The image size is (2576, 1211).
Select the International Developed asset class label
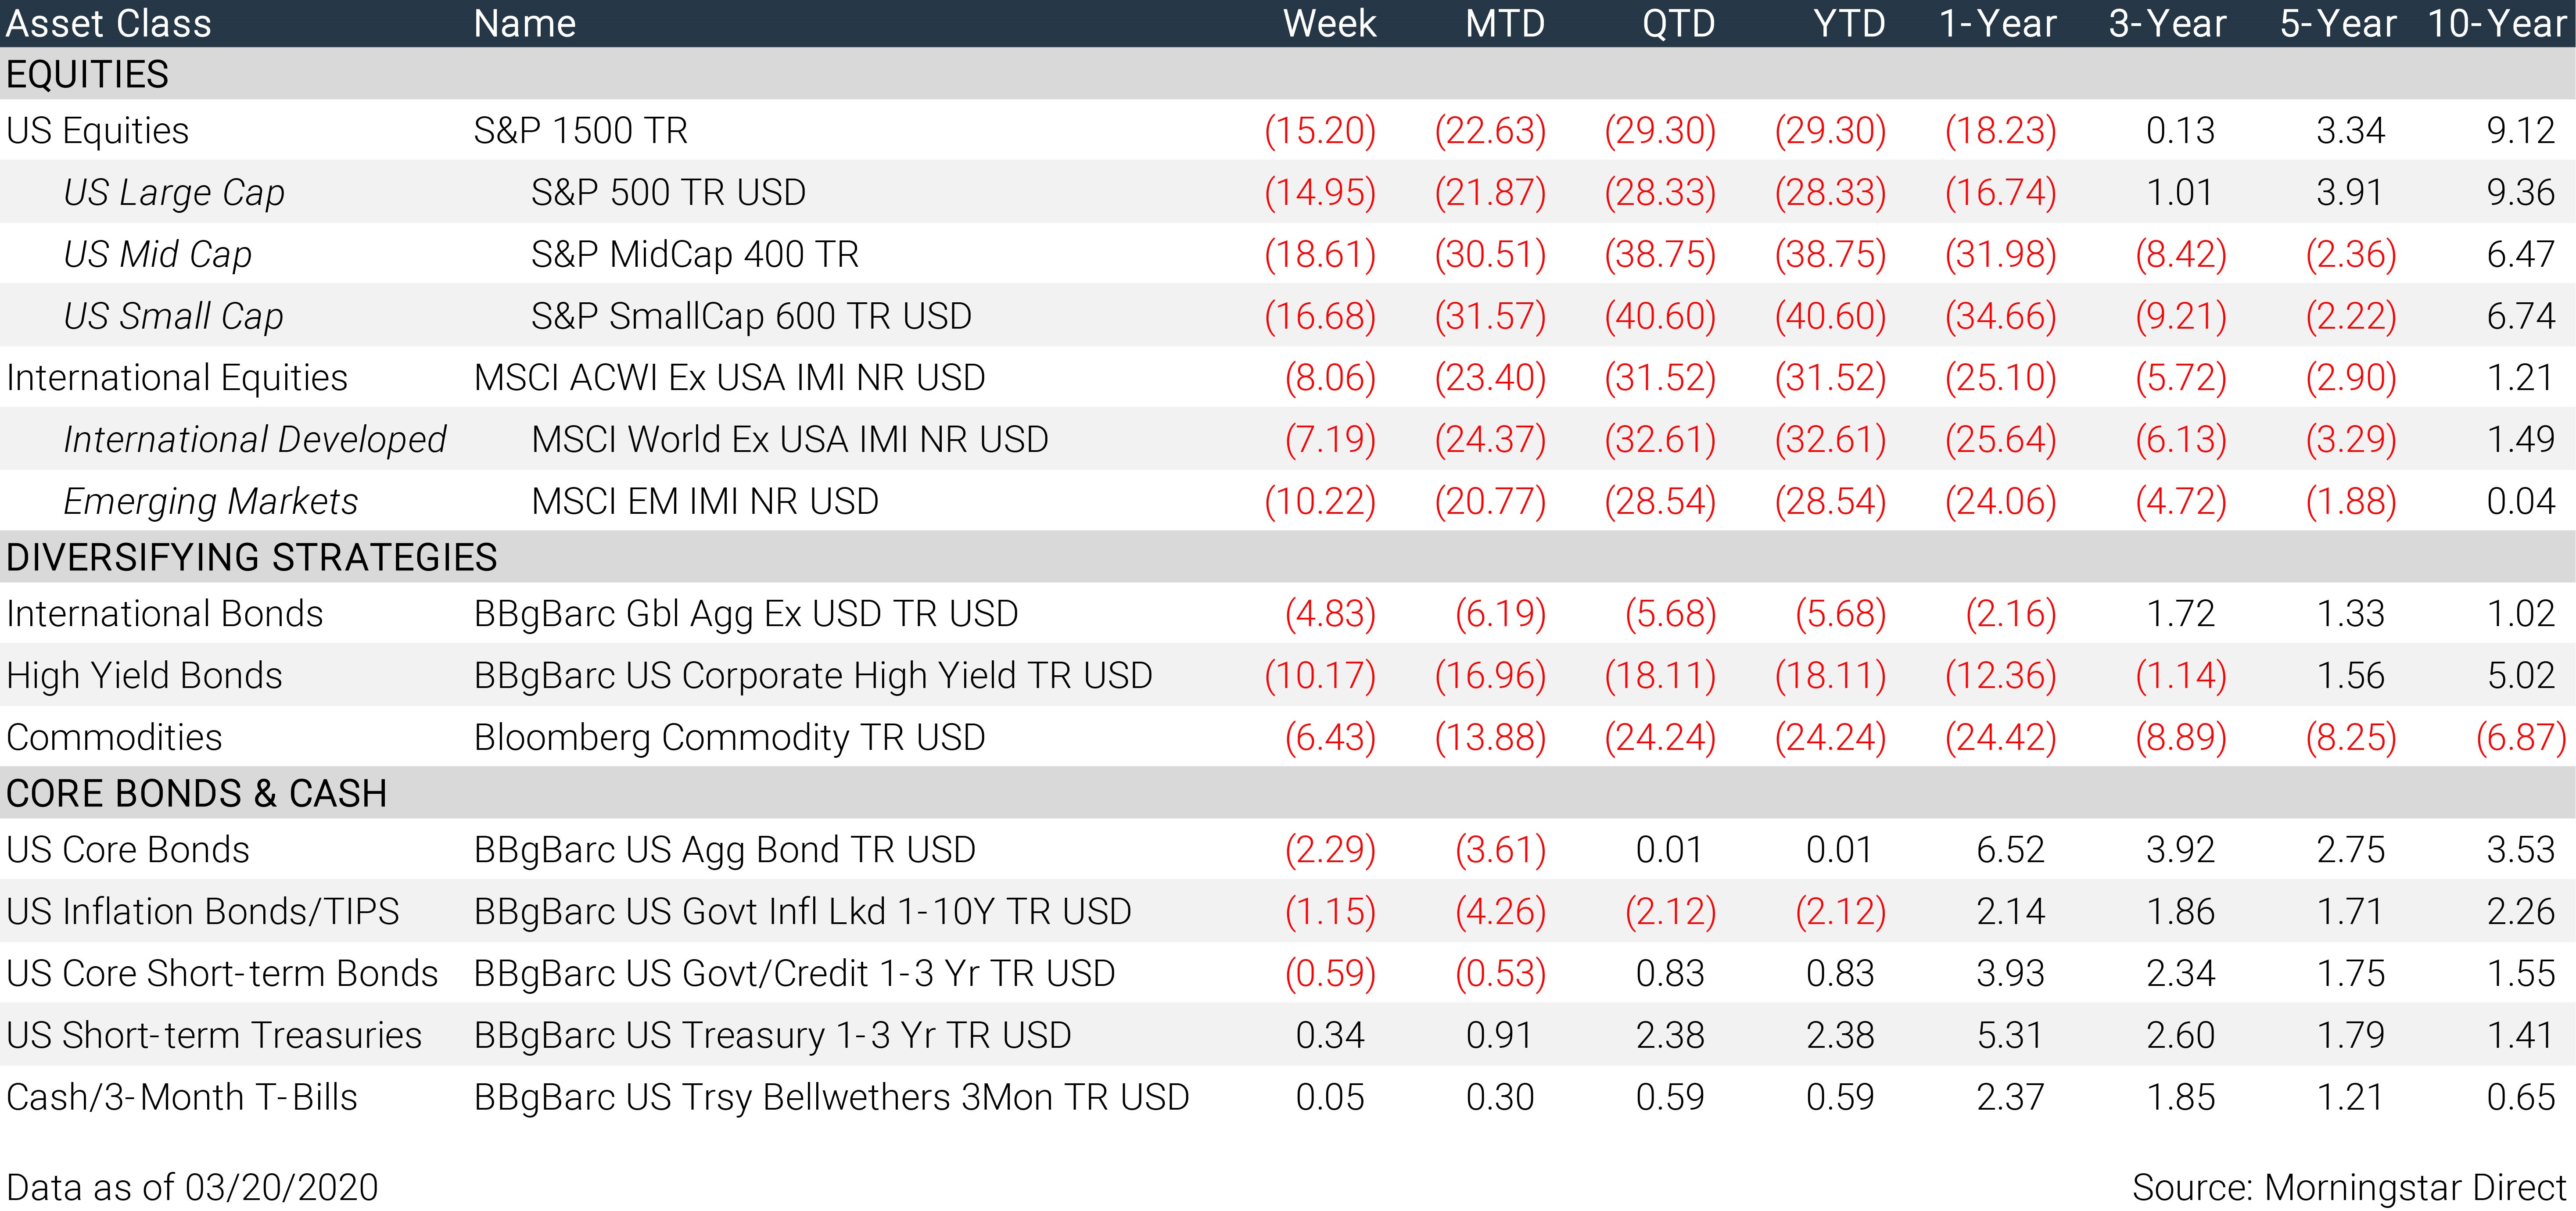coord(255,440)
